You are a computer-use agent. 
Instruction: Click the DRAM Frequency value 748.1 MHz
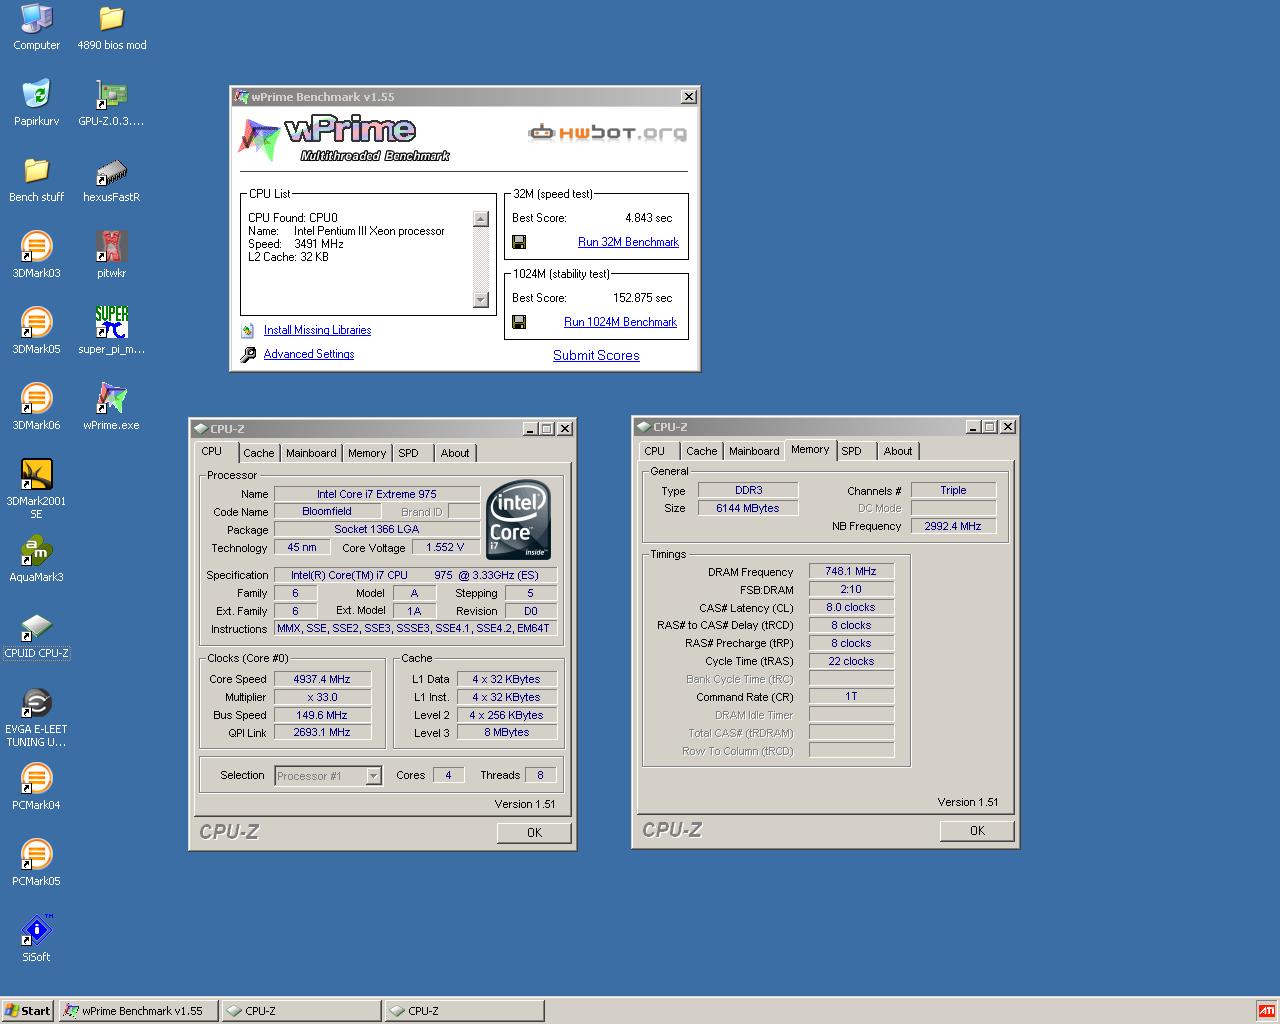coord(851,571)
